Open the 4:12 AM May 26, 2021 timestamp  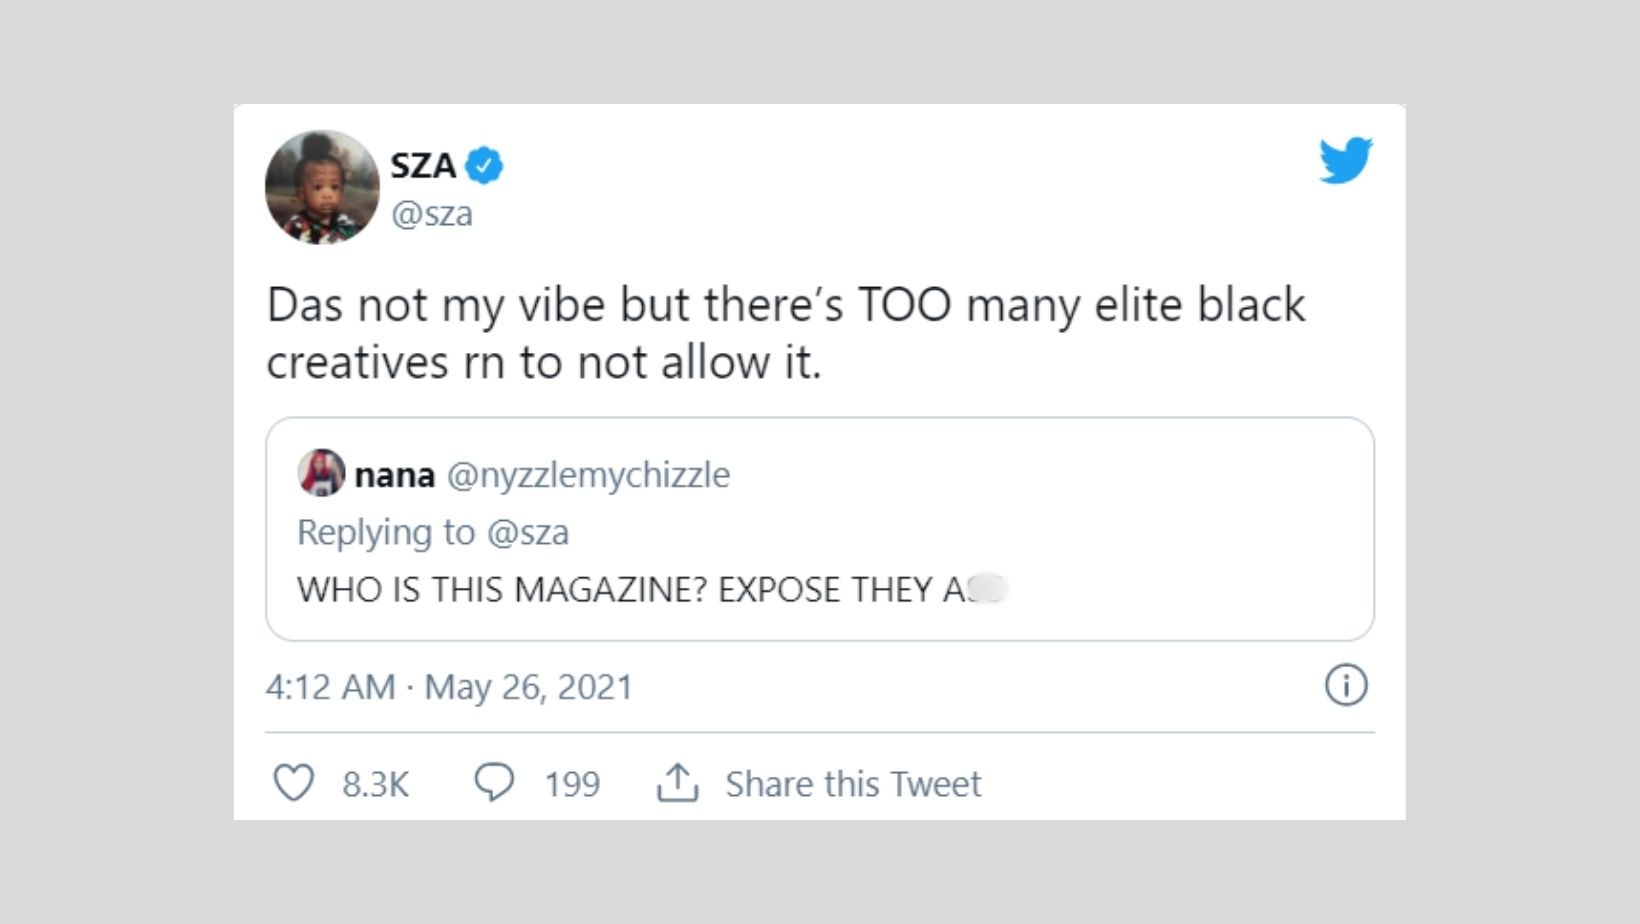point(449,687)
